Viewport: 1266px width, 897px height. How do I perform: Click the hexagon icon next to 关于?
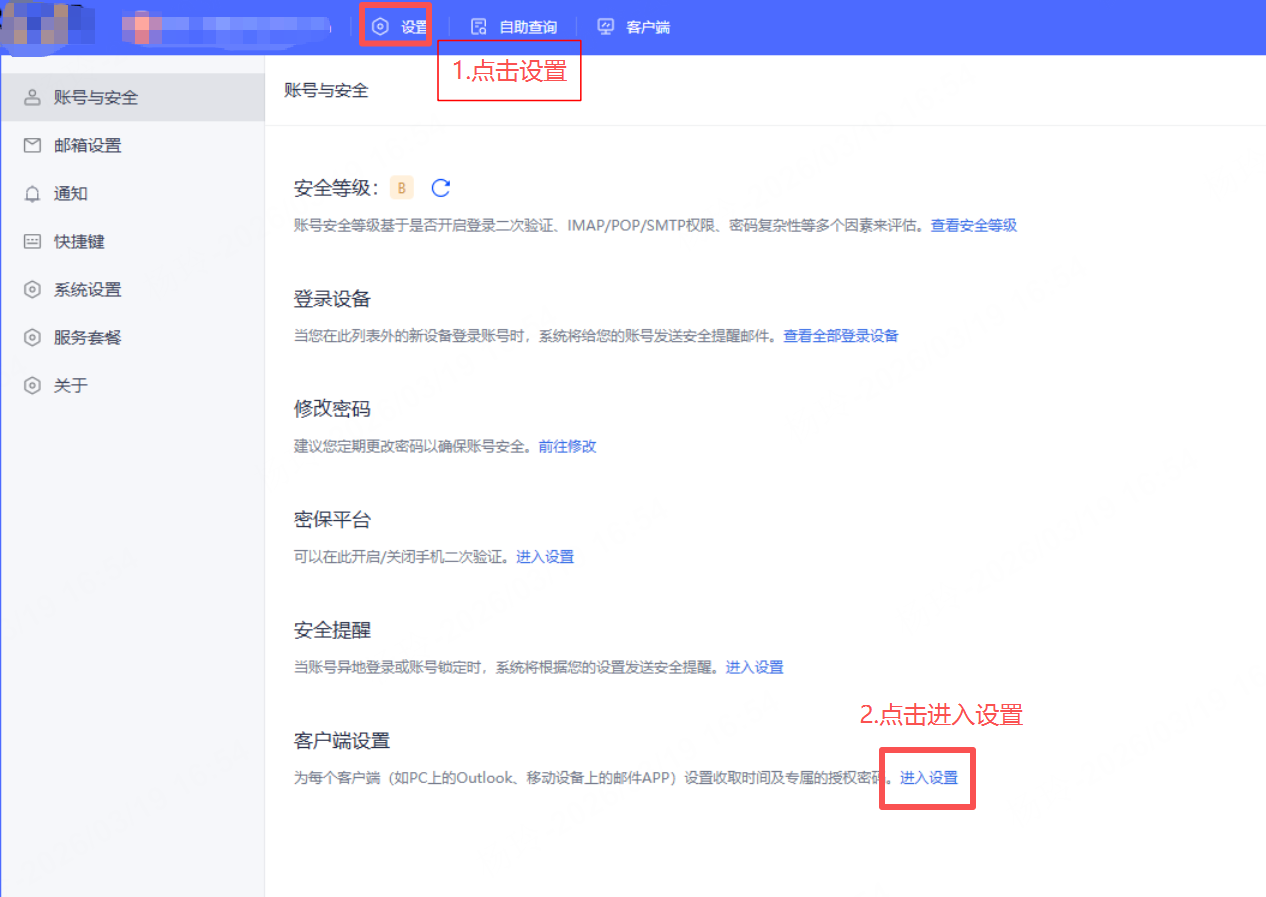pyautogui.click(x=33, y=385)
